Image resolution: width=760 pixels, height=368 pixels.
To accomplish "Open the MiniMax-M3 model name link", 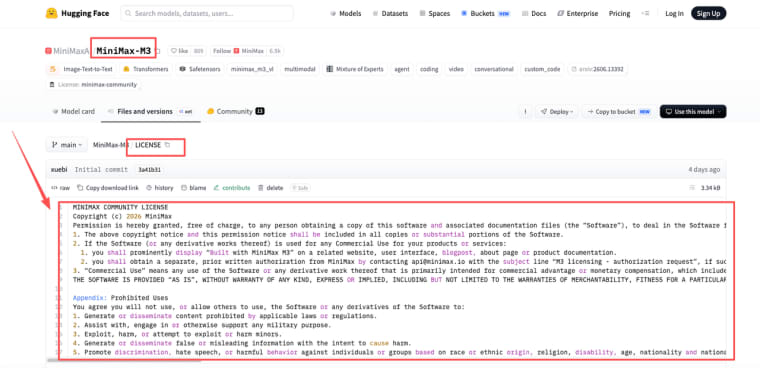I will click(x=123, y=50).
